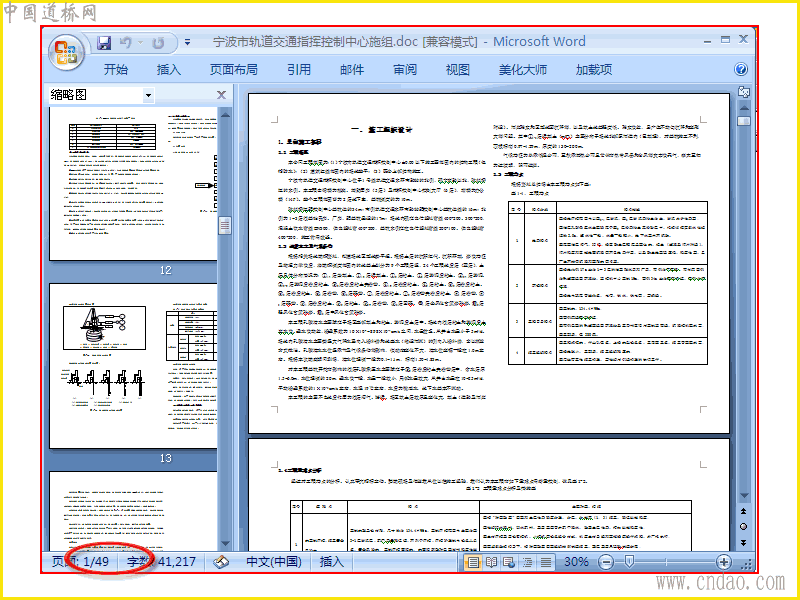Redo using the Quick Access arrow
The width and height of the screenshot is (800, 600).
pyautogui.click(x=159, y=43)
